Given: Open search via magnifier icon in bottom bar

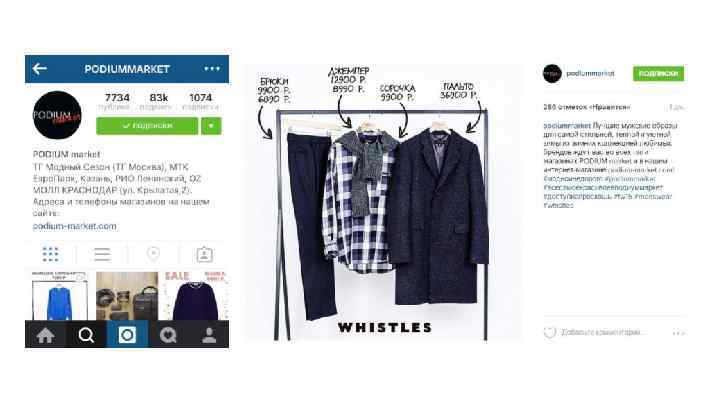Looking at the screenshot, I should tap(86, 335).
